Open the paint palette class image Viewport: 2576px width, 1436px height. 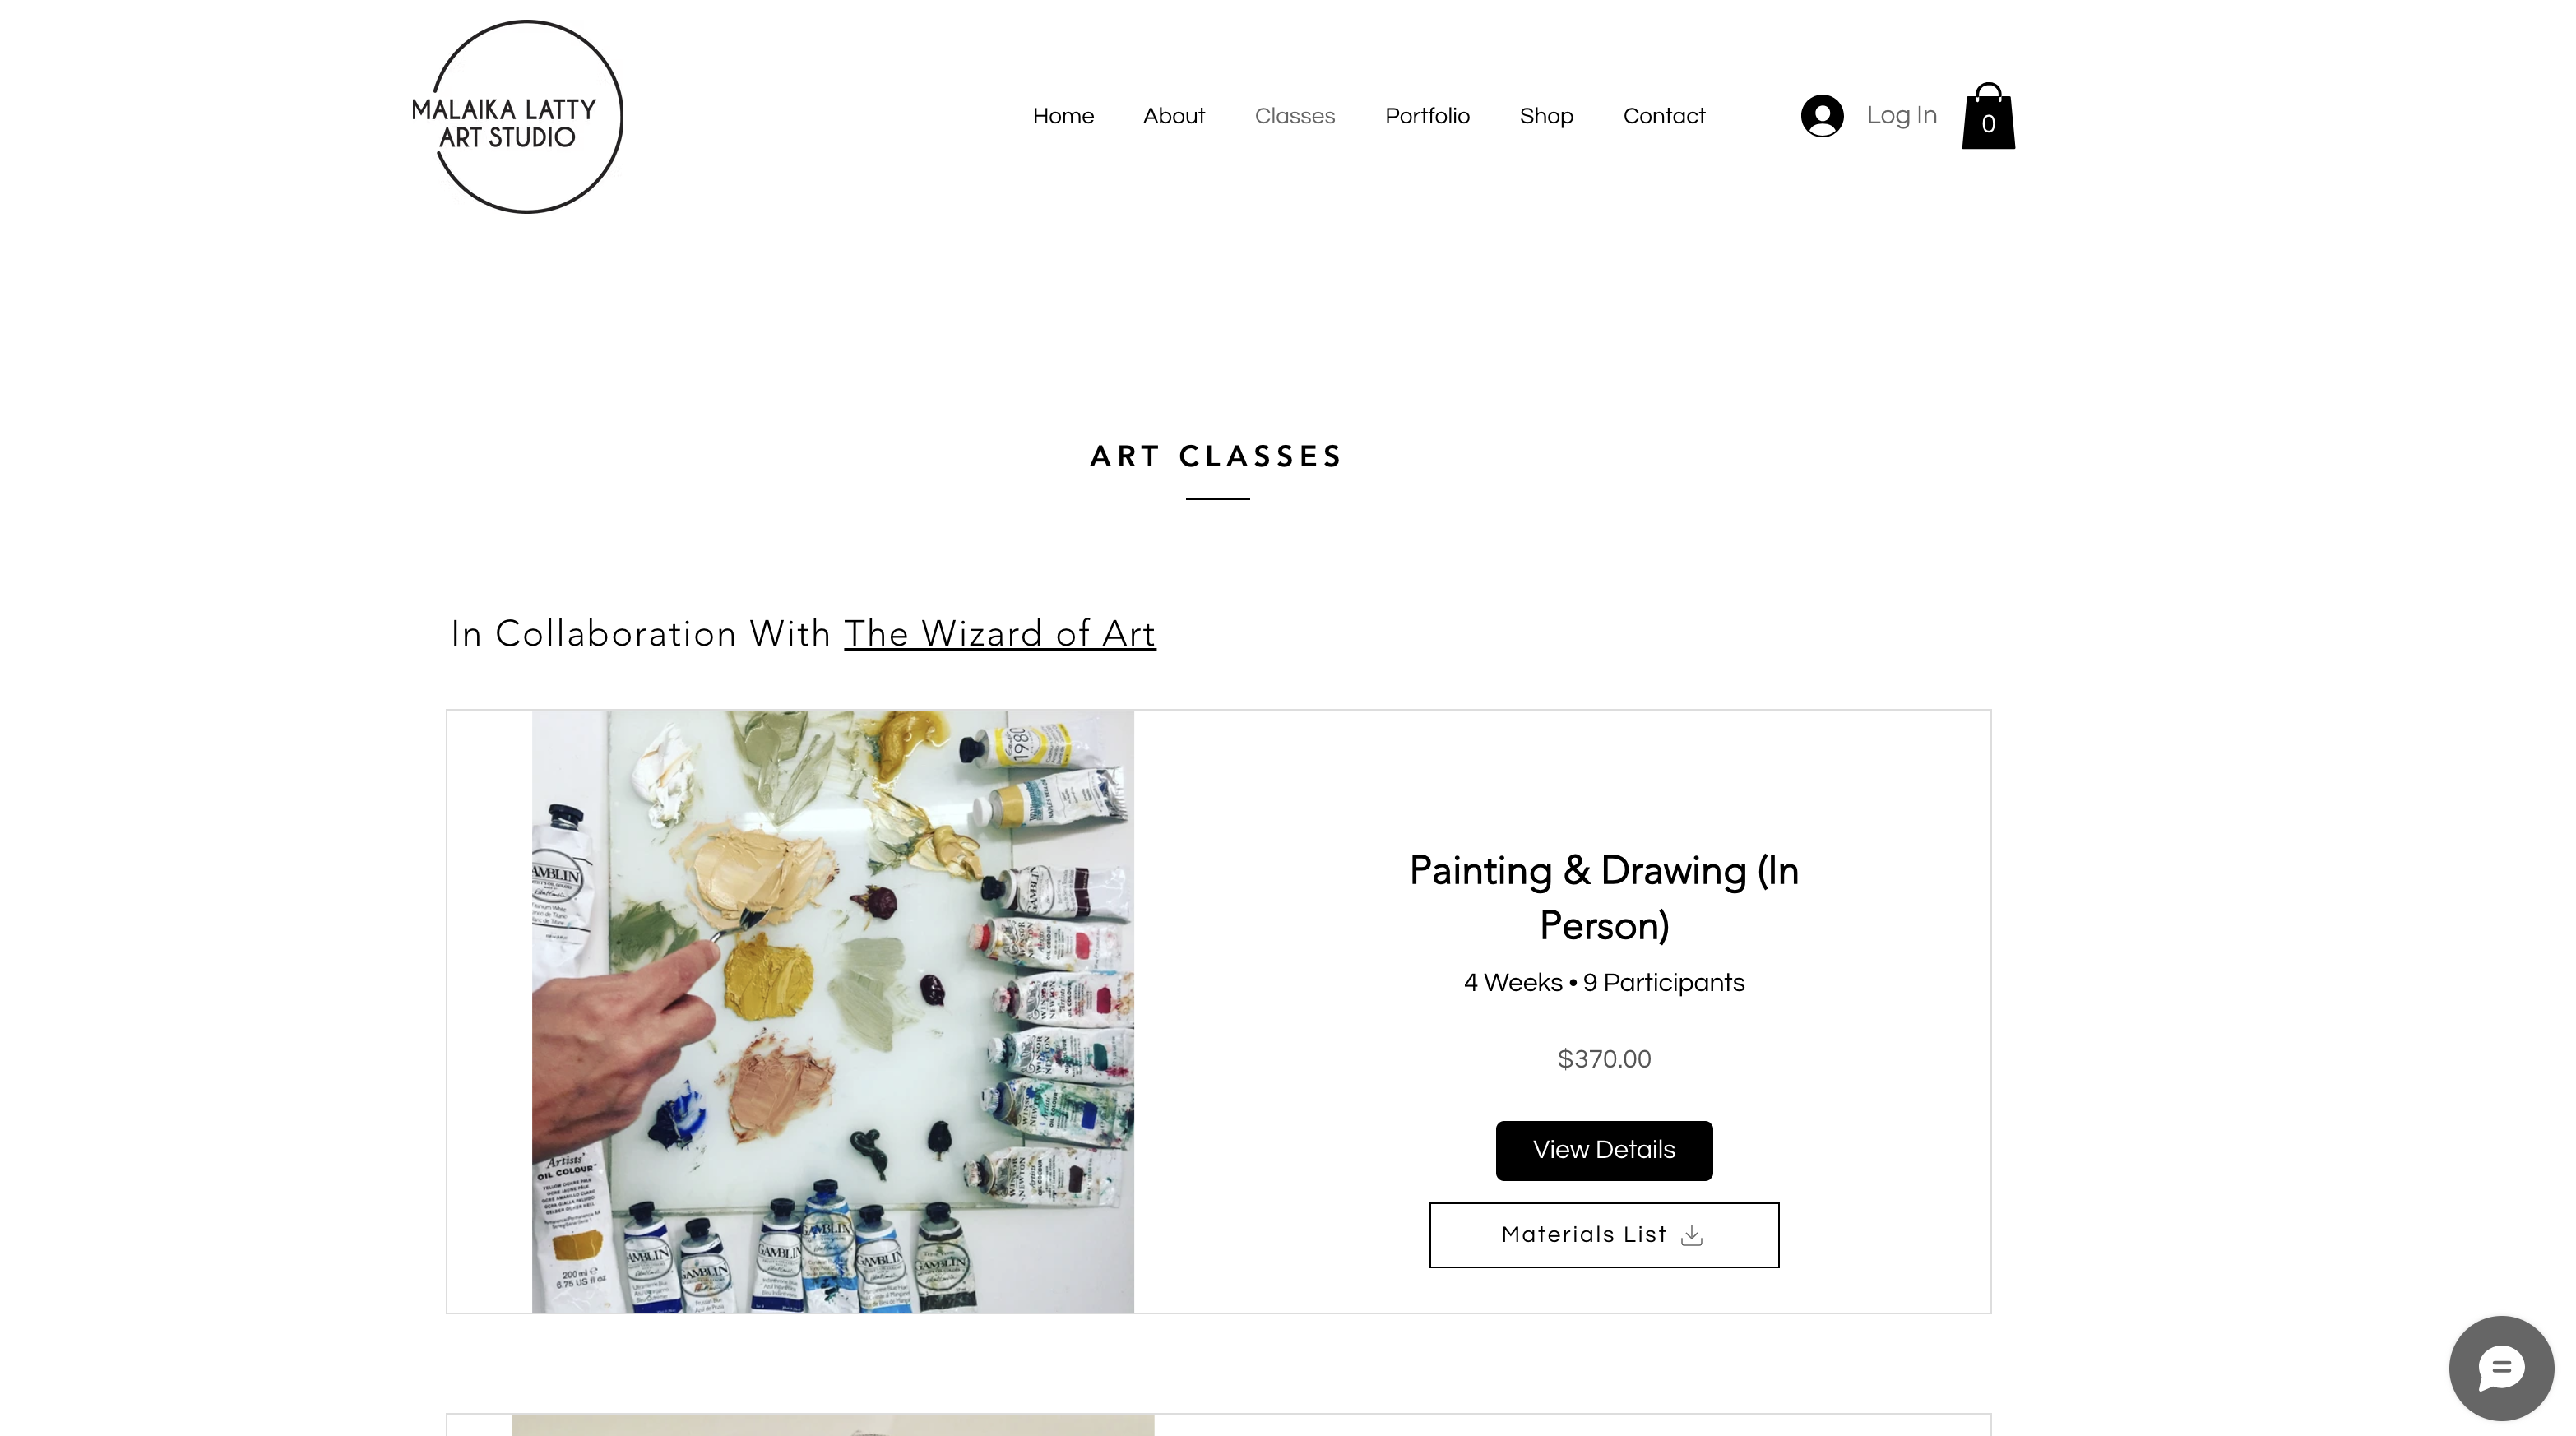click(833, 1011)
